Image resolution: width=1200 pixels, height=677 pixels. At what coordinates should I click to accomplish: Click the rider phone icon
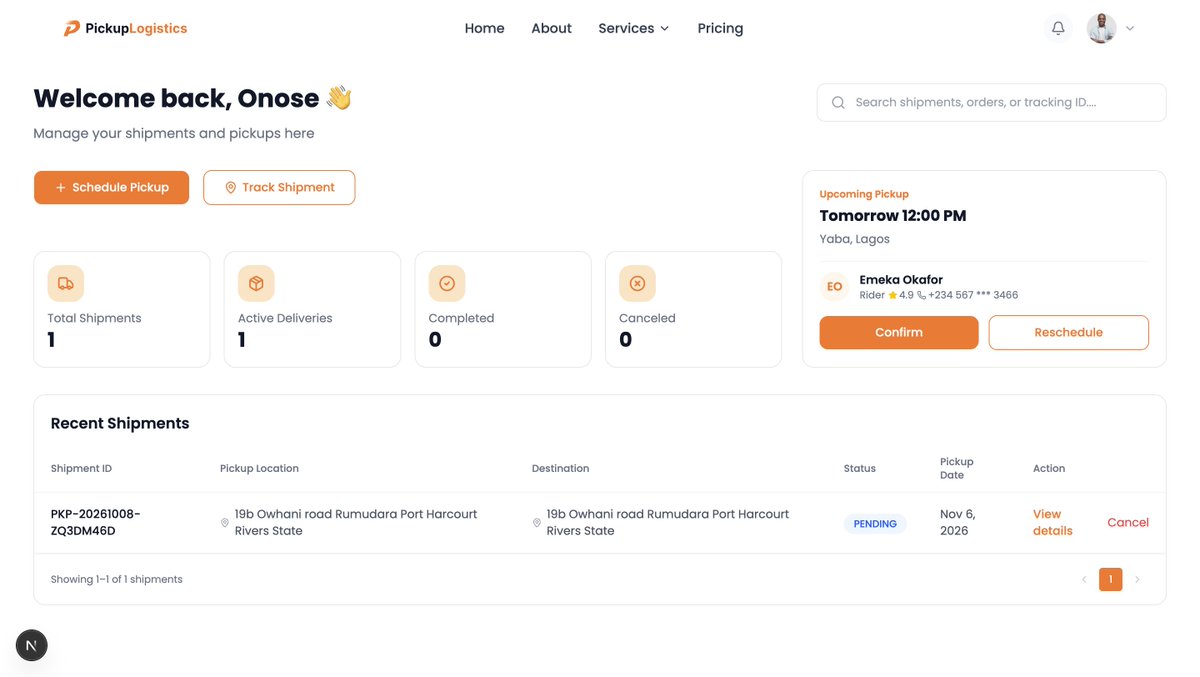[921, 295]
